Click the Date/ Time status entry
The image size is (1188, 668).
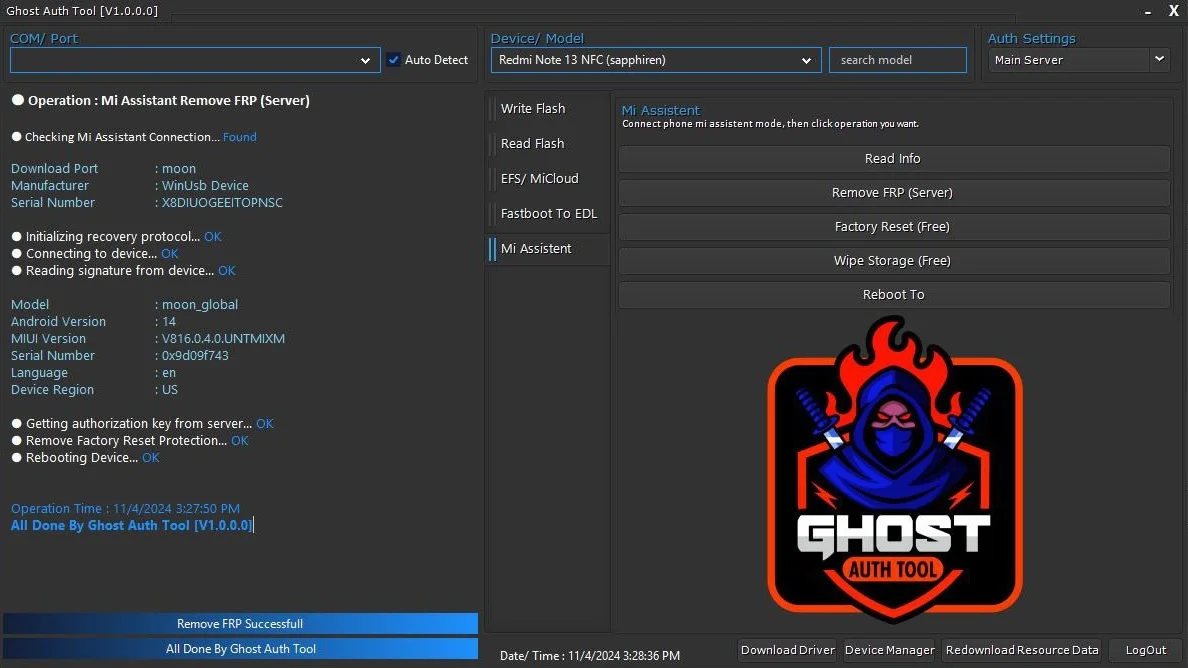click(589, 656)
